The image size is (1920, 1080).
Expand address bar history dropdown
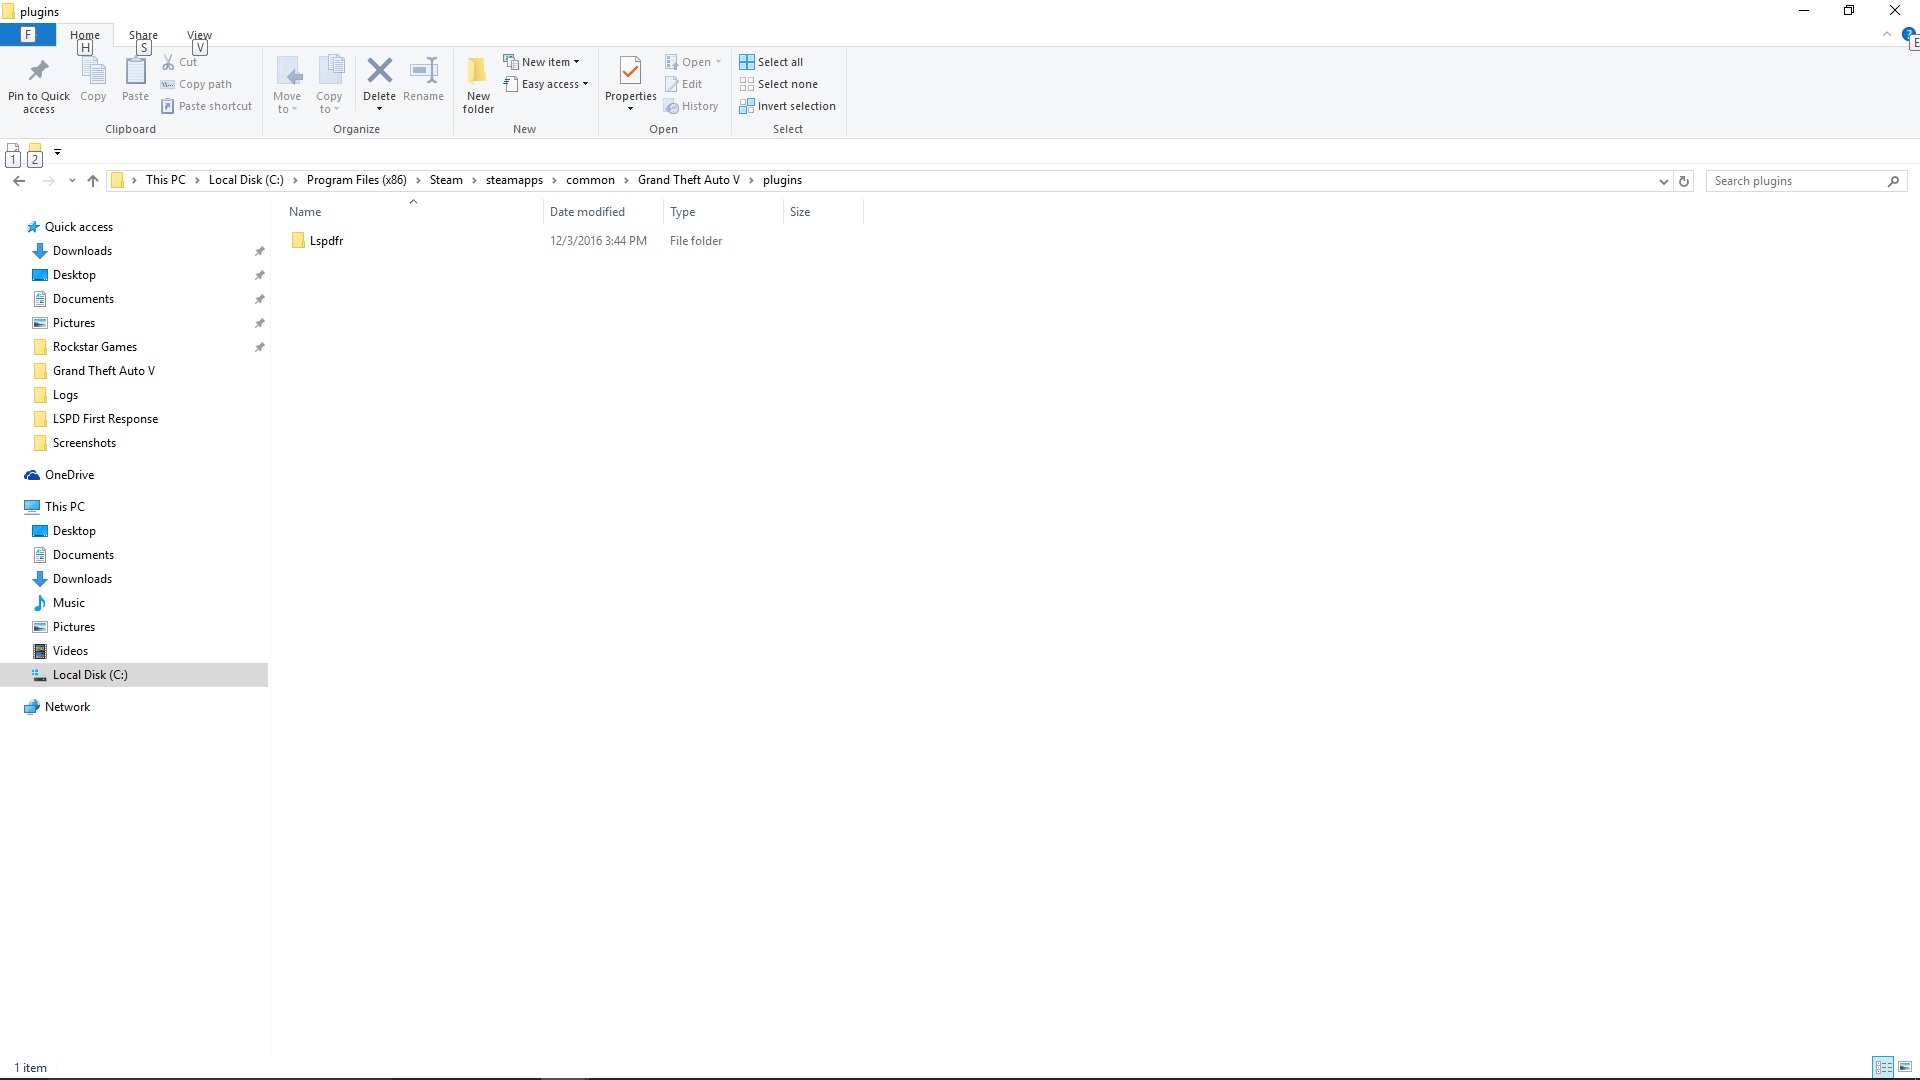coord(1663,181)
